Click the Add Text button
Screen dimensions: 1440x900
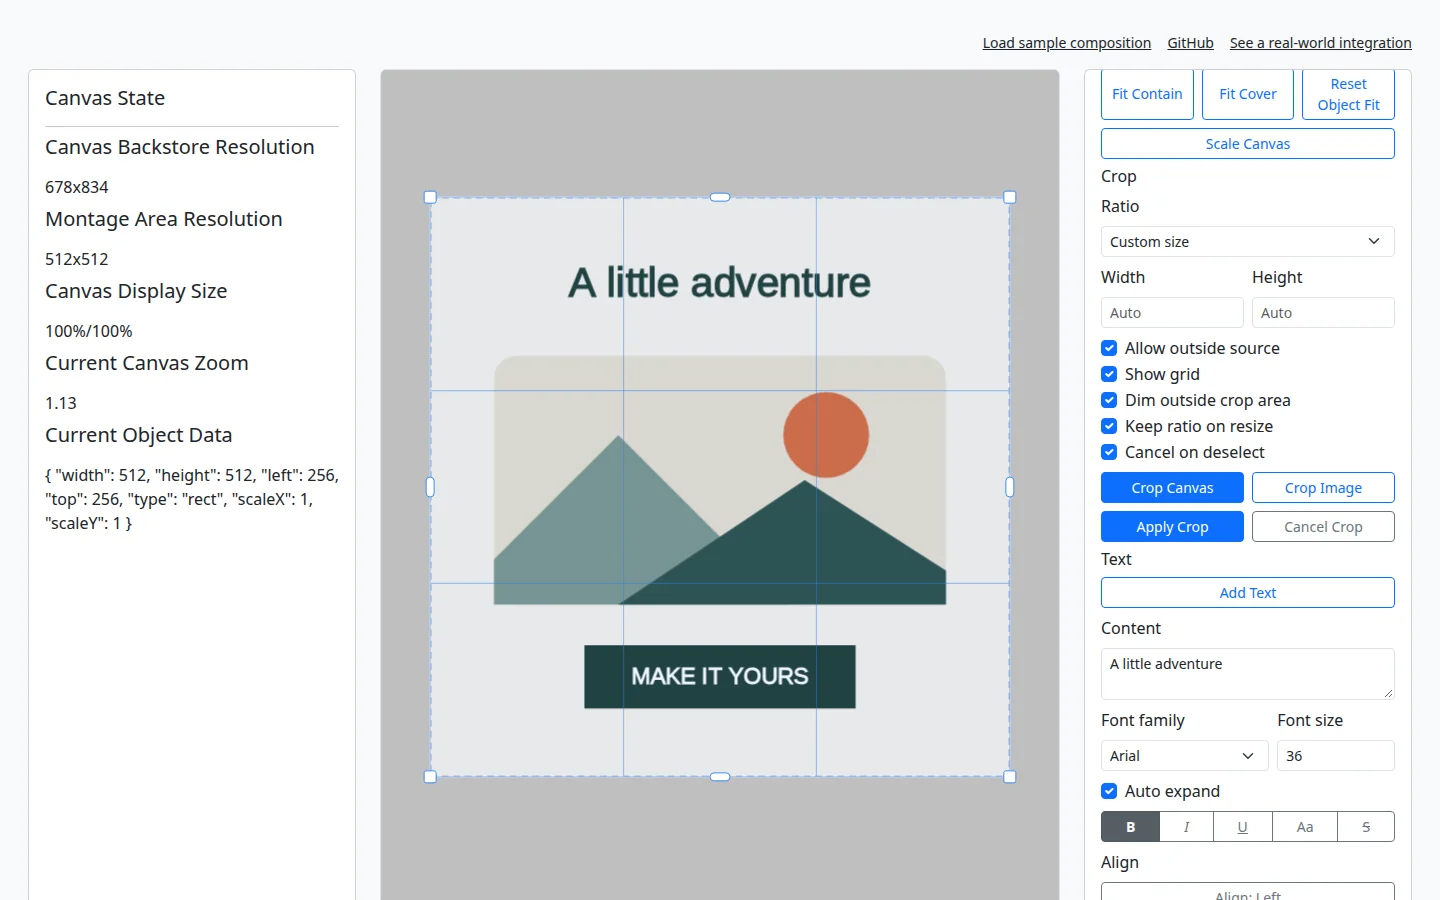click(1248, 593)
